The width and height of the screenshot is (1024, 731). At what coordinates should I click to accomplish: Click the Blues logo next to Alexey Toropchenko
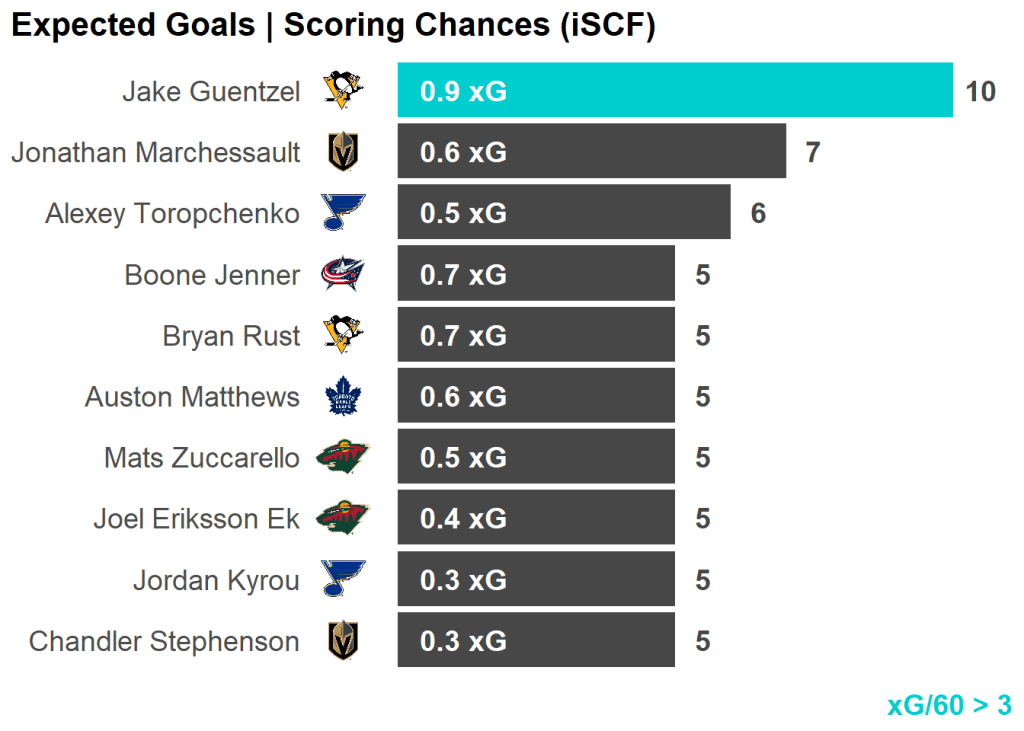pyautogui.click(x=343, y=213)
